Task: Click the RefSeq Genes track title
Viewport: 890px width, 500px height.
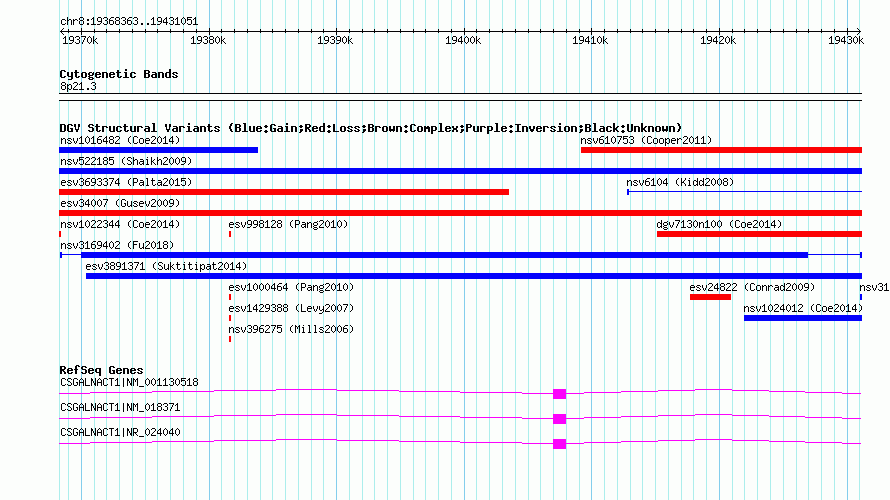Action: (x=101, y=370)
